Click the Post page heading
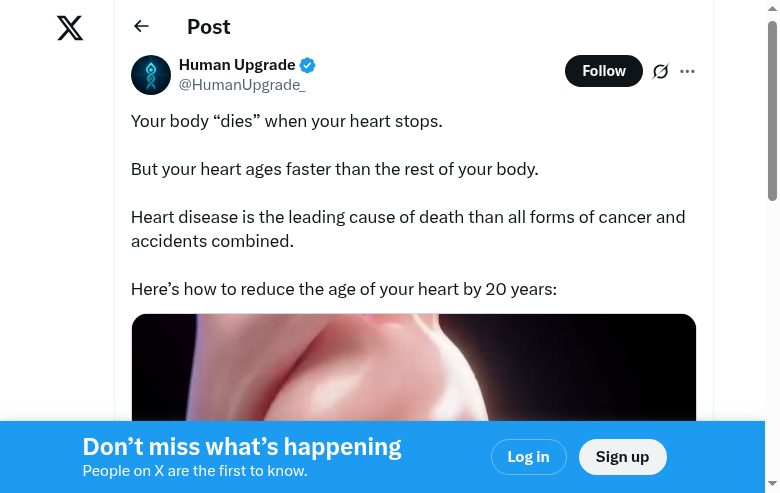Image resolution: width=780 pixels, height=493 pixels. pyautogui.click(x=209, y=27)
